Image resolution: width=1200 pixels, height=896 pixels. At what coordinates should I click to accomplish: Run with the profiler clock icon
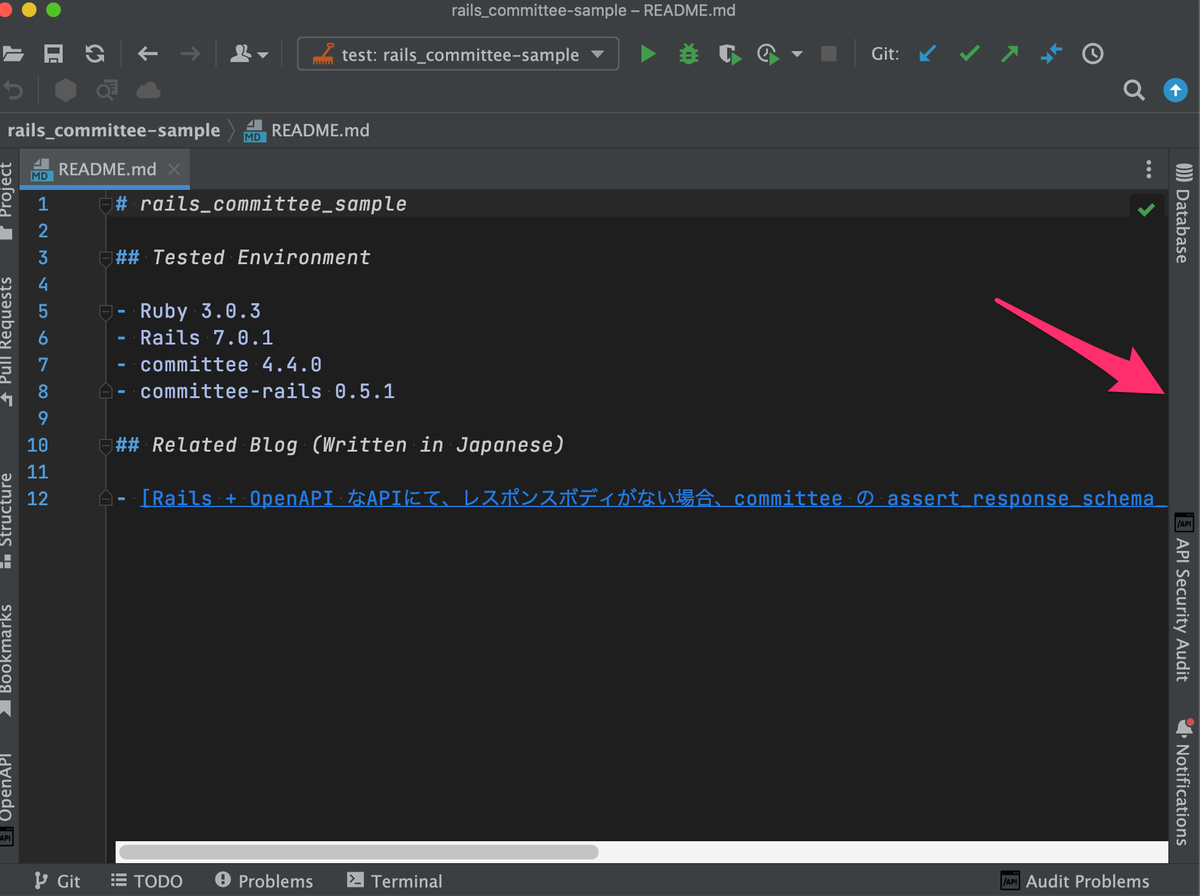pyautogui.click(x=769, y=54)
